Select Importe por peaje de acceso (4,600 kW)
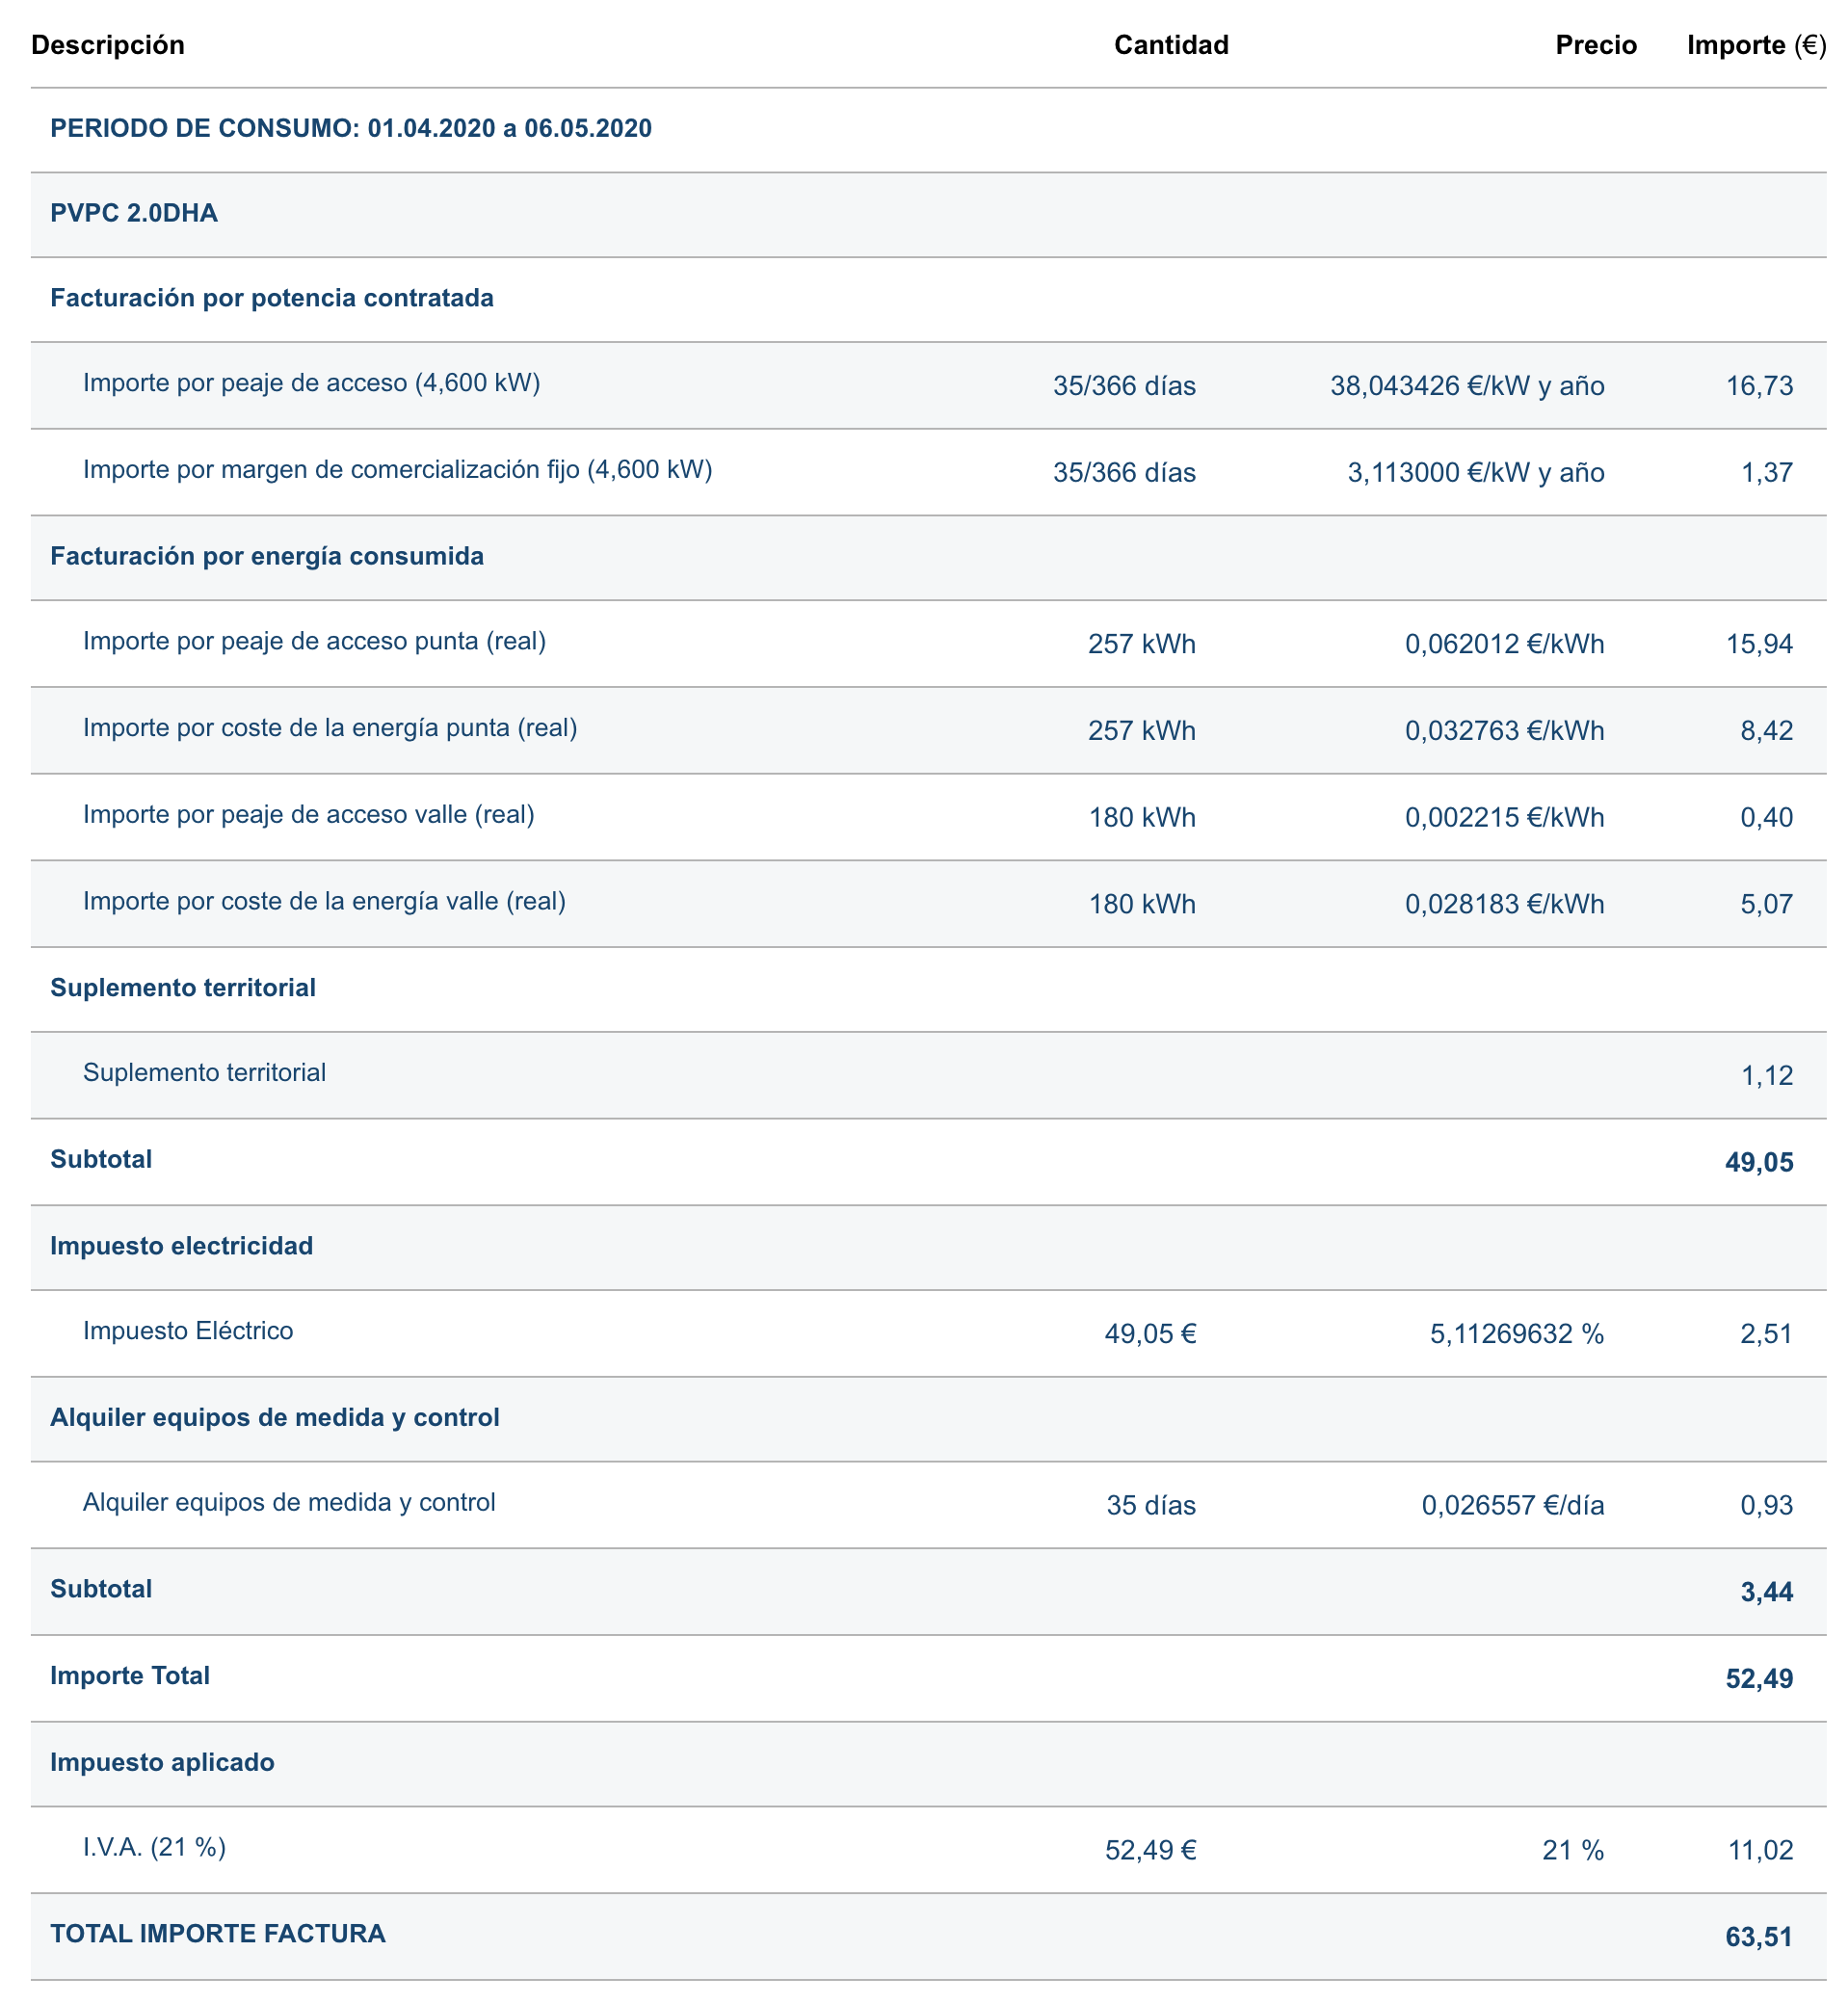The width and height of the screenshot is (1848, 2004). [928, 385]
